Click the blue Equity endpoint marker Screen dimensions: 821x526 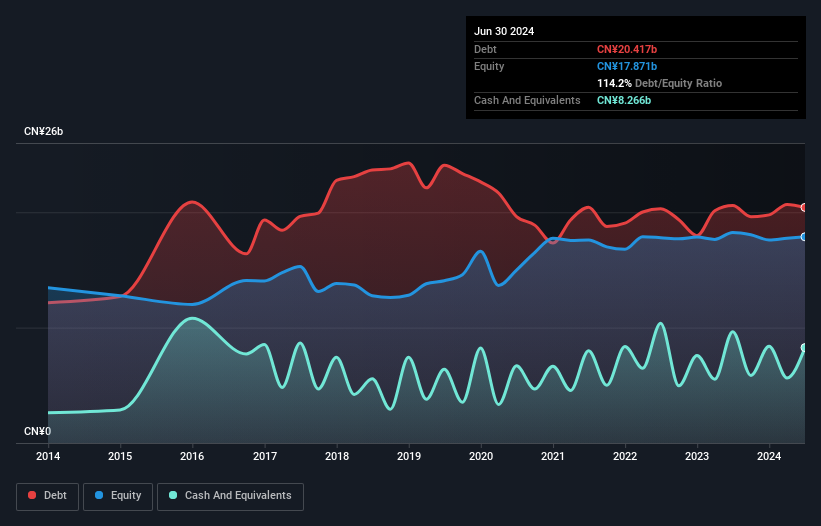804,237
